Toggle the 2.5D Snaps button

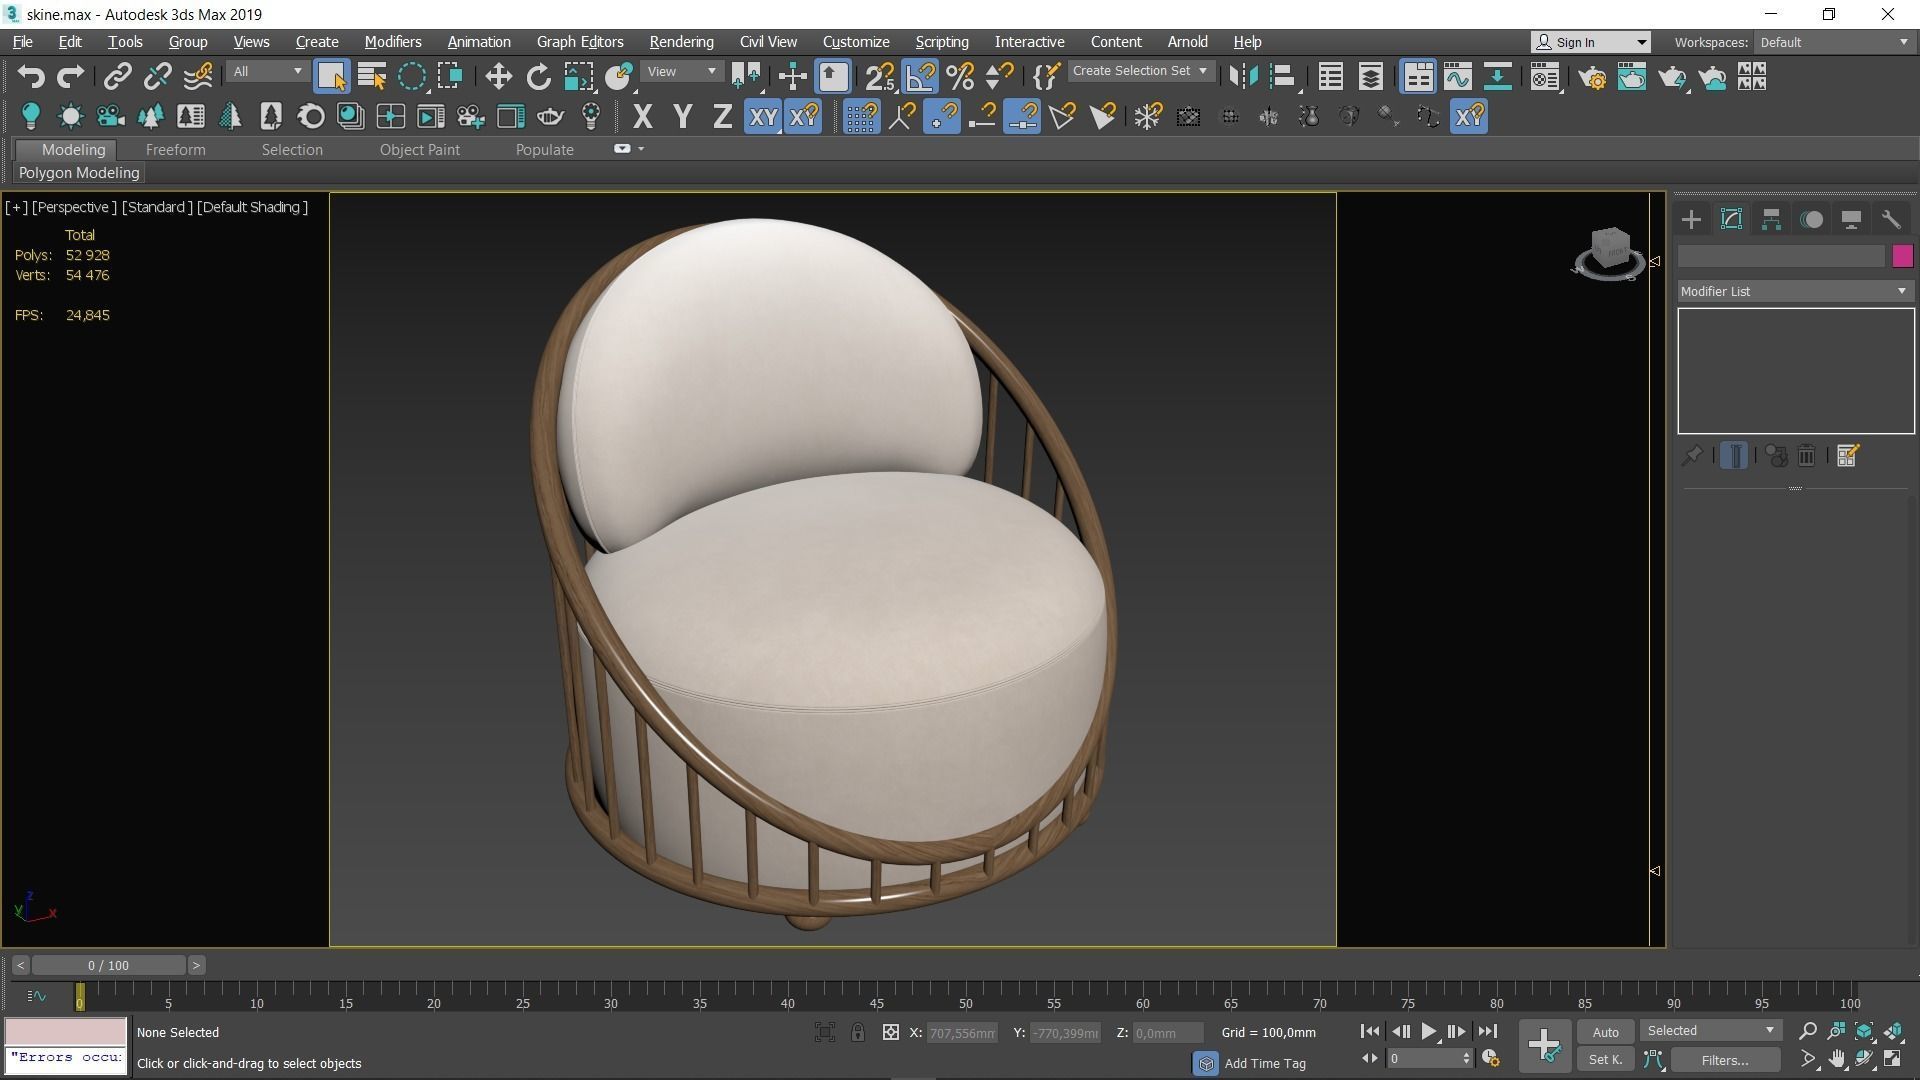[x=880, y=77]
